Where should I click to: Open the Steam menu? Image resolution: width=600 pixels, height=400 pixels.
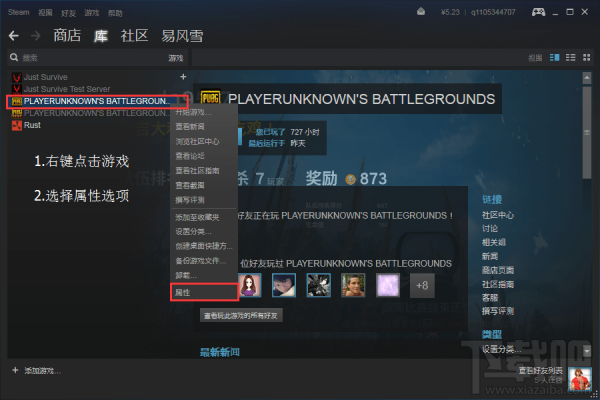18,12
